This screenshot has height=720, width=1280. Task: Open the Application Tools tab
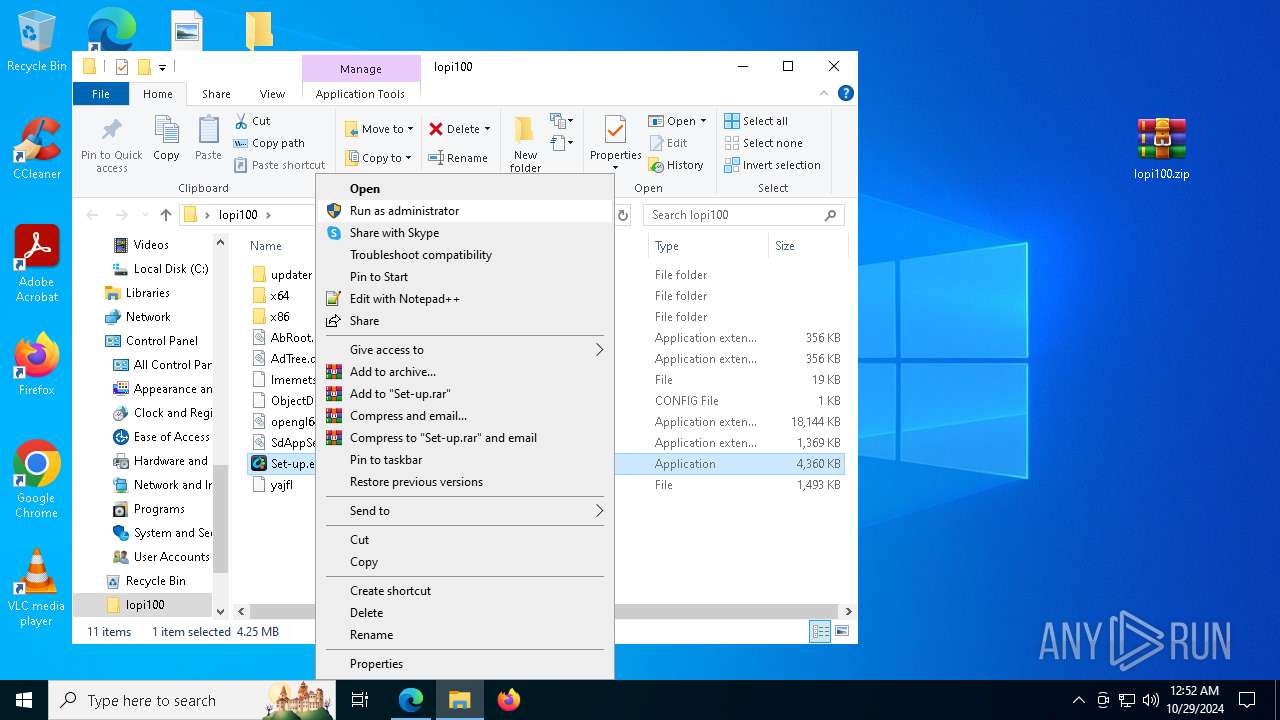click(360, 94)
